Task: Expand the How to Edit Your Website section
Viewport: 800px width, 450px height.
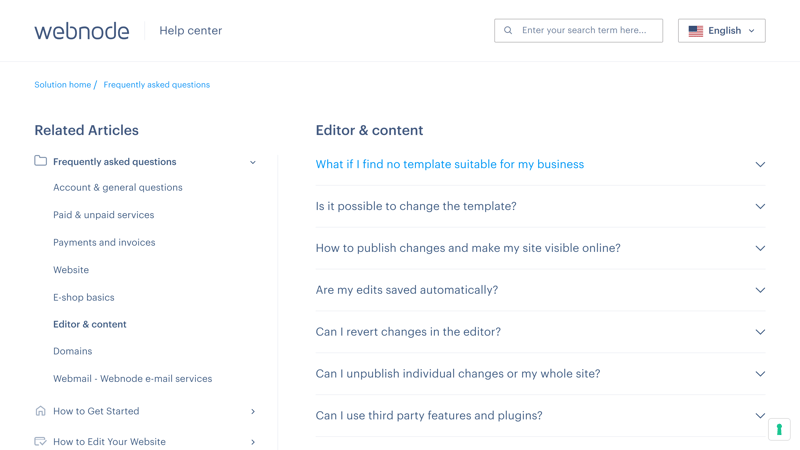Action: pyautogui.click(x=253, y=442)
